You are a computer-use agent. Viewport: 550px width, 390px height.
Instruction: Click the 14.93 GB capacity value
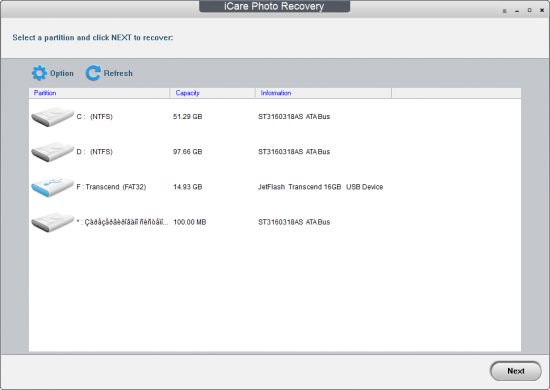(188, 187)
